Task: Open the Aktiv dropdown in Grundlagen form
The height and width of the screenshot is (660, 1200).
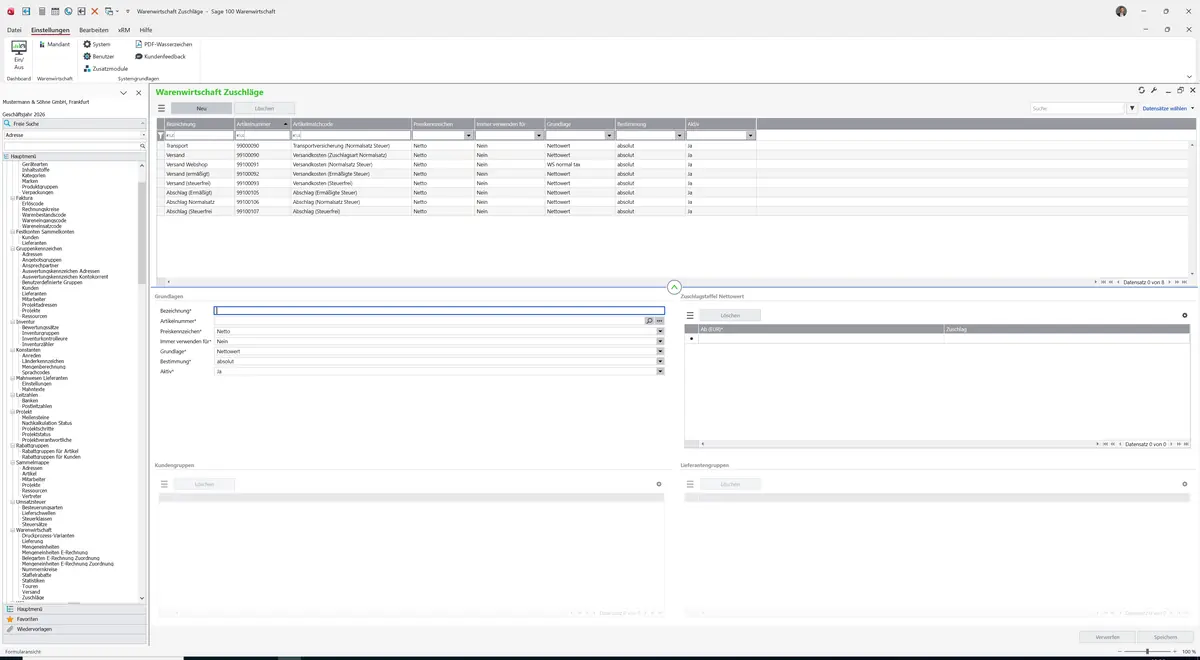Action: point(660,371)
